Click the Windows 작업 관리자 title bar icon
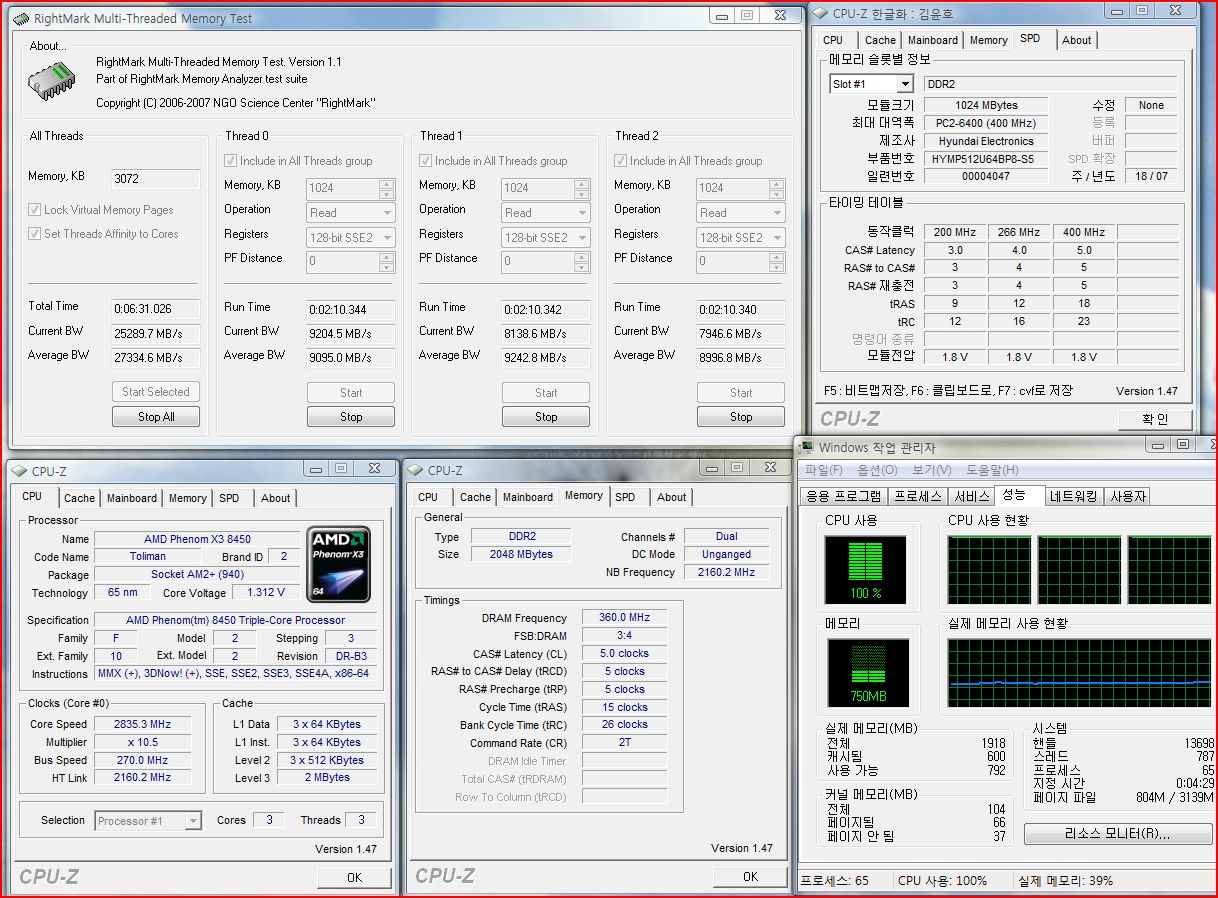This screenshot has width=1218, height=898. [807, 447]
